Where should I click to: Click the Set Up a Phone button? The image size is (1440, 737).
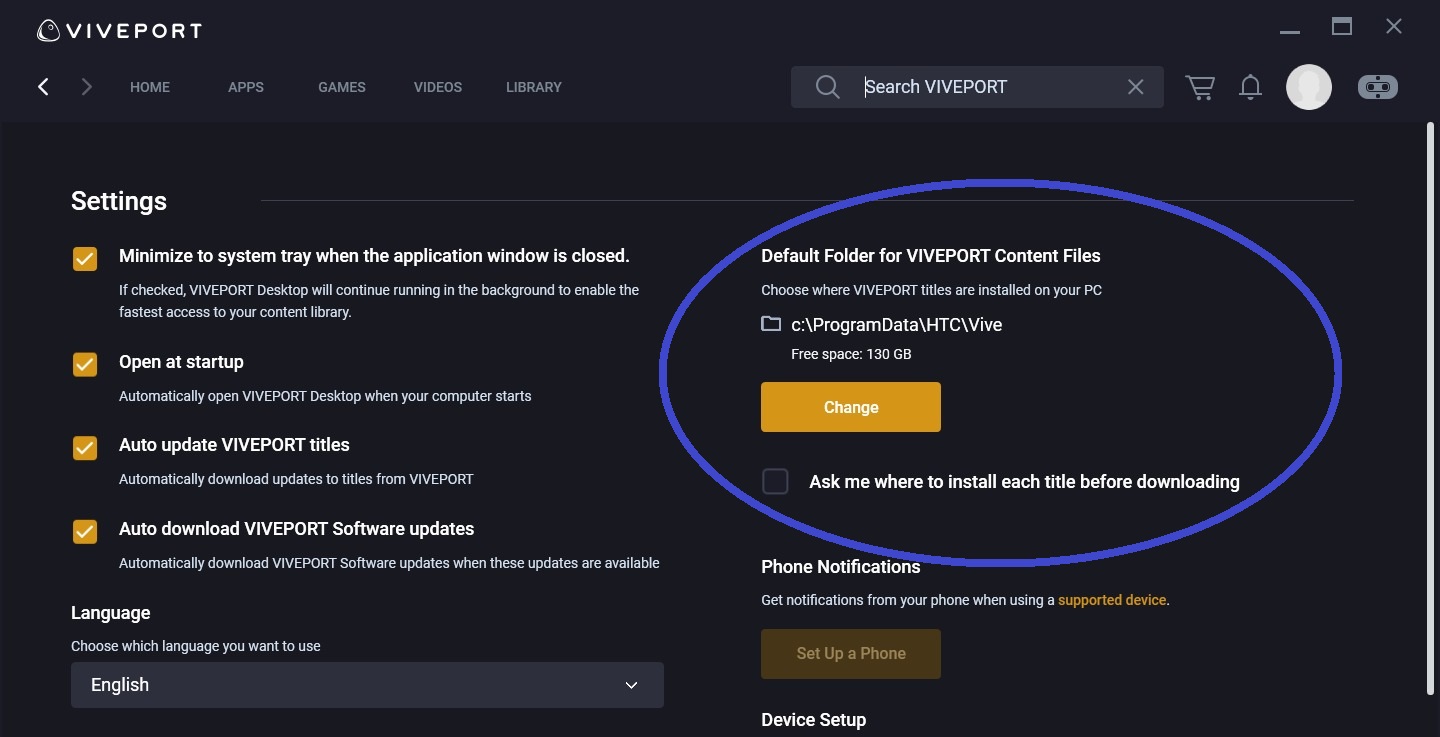[851, 654]
